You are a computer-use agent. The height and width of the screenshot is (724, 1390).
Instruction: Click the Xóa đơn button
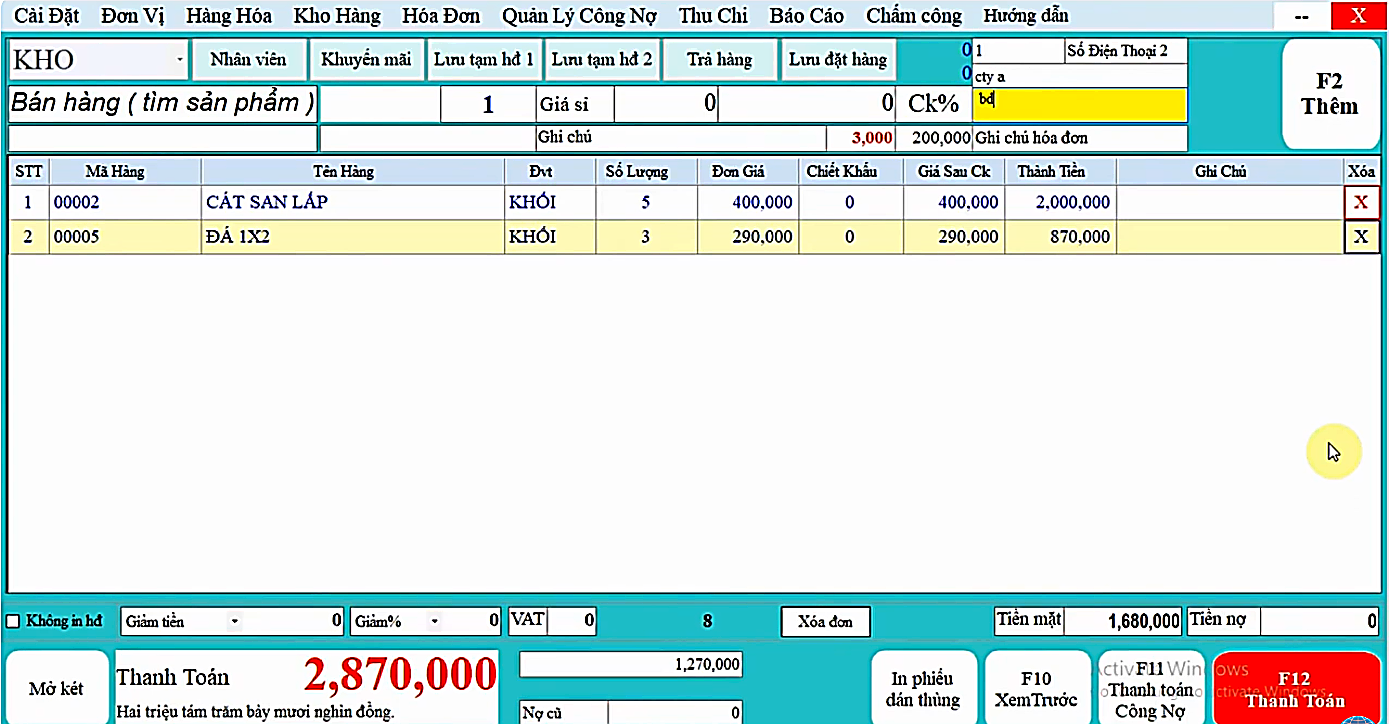(x=825, y=622)
